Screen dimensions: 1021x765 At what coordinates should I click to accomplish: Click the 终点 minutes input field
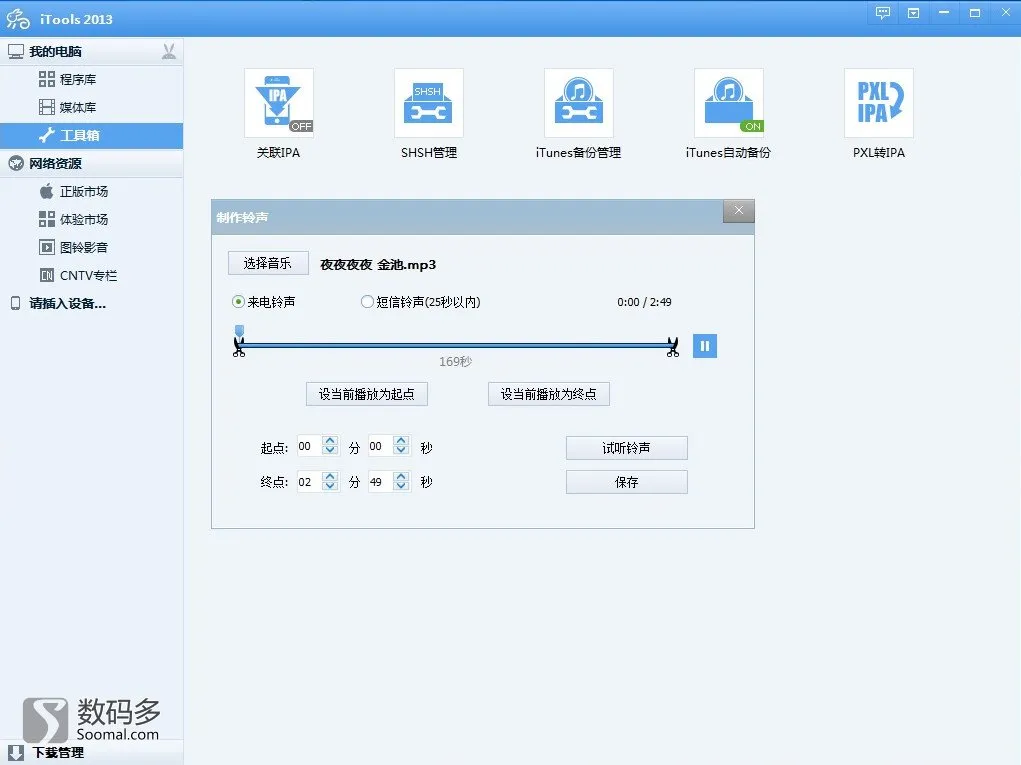310,482
